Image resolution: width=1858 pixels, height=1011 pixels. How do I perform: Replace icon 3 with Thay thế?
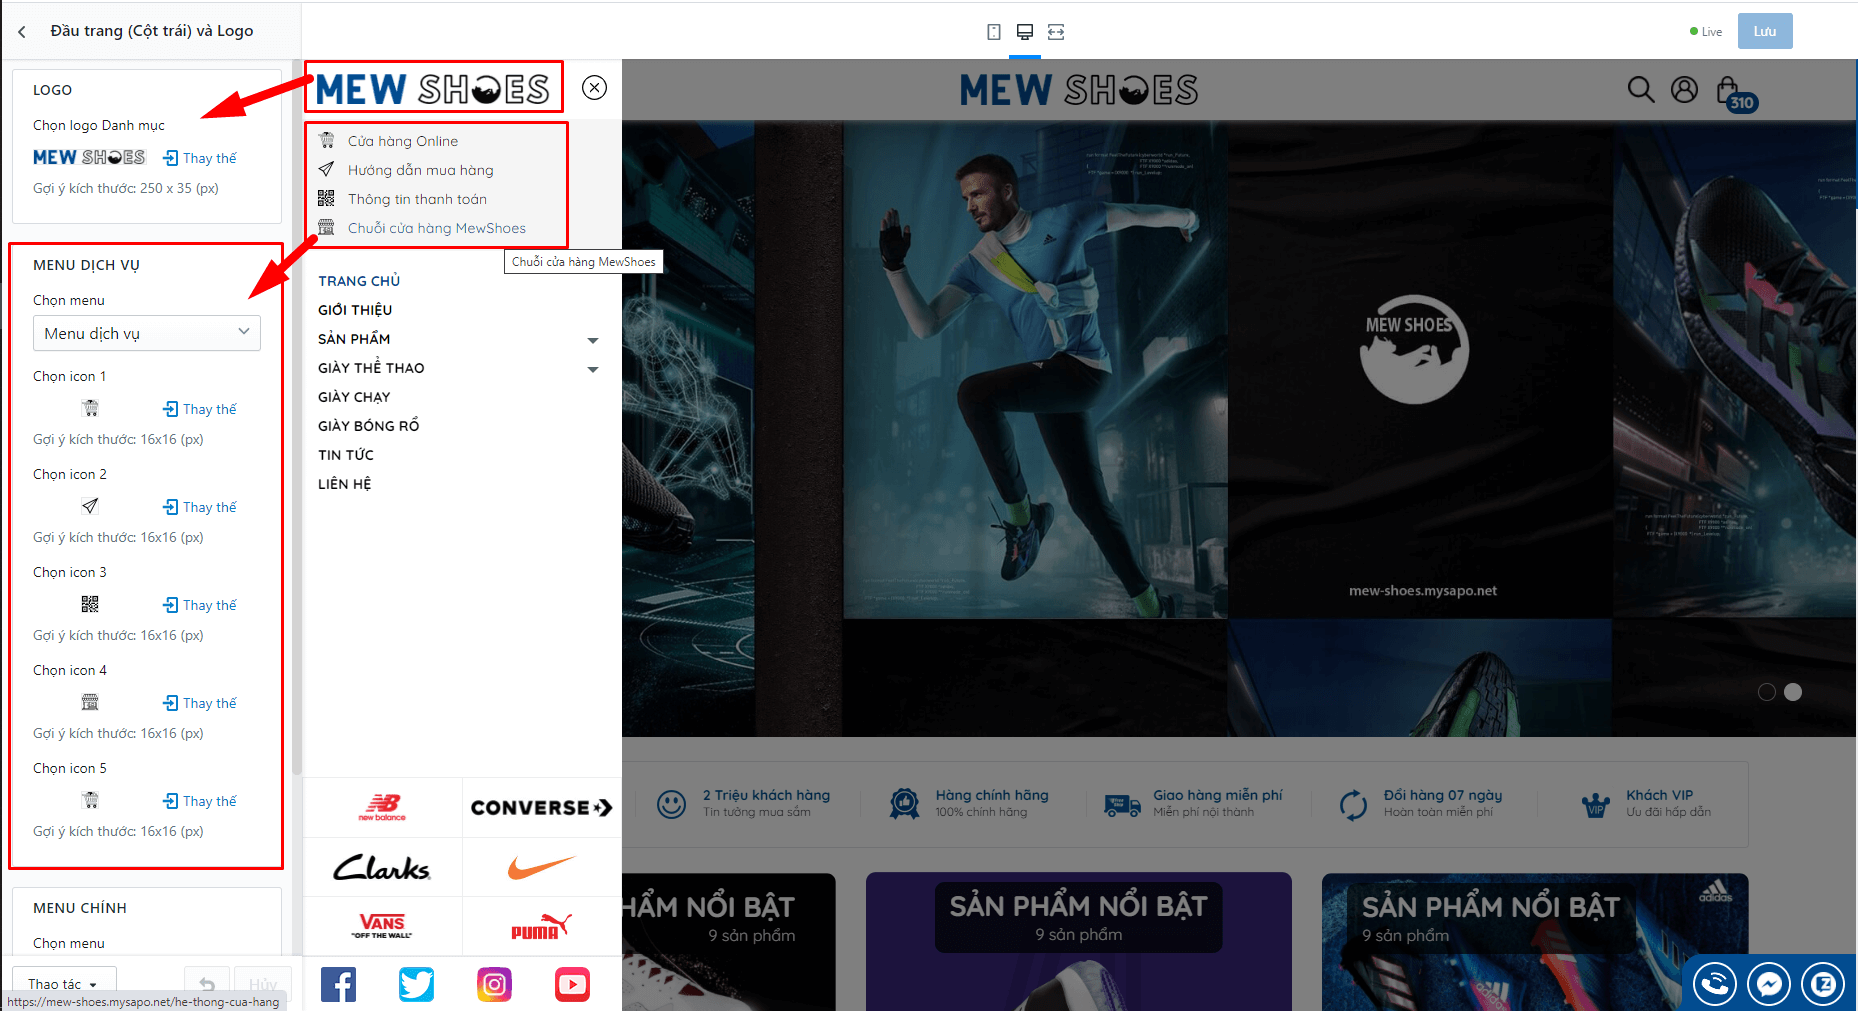pyautogui.click(x=200, y=605)
